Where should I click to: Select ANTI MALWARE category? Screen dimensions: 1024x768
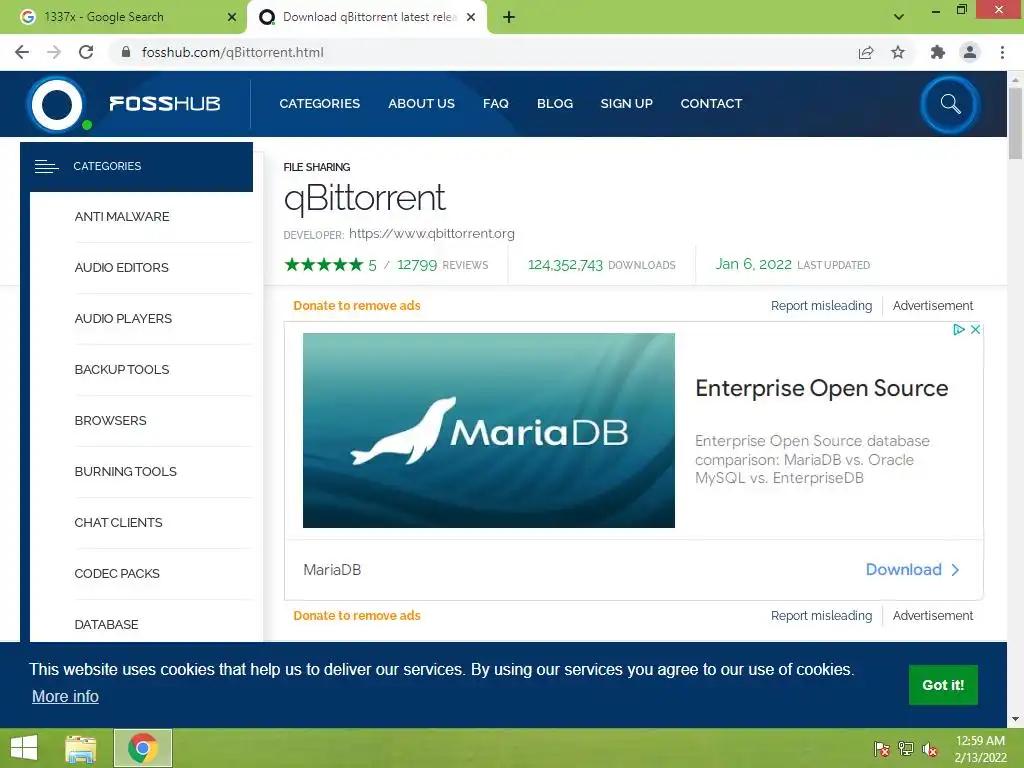coord(121,217)
